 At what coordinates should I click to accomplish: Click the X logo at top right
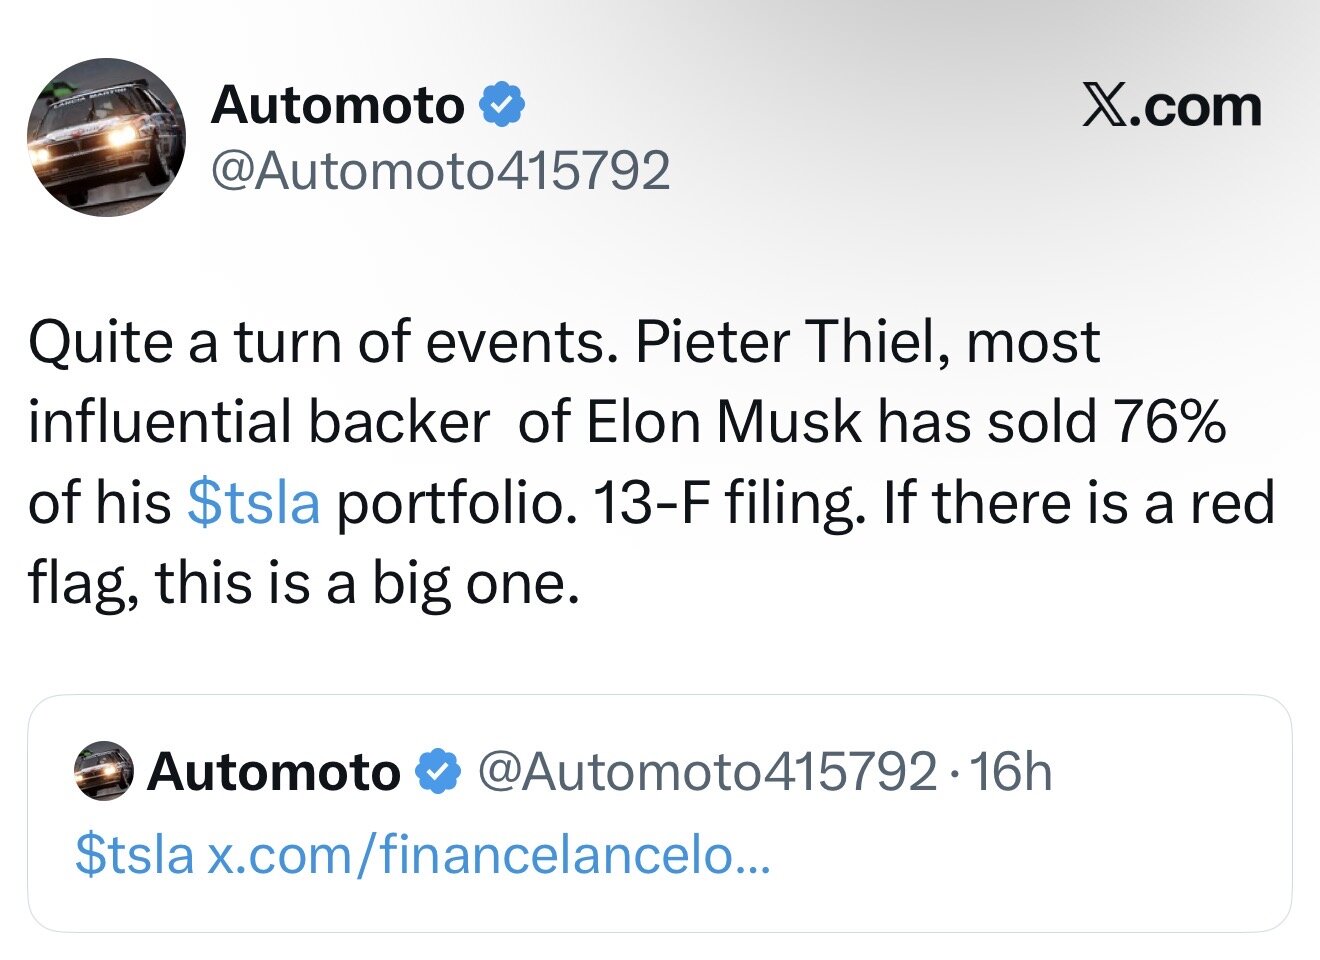click(1171, 106)
